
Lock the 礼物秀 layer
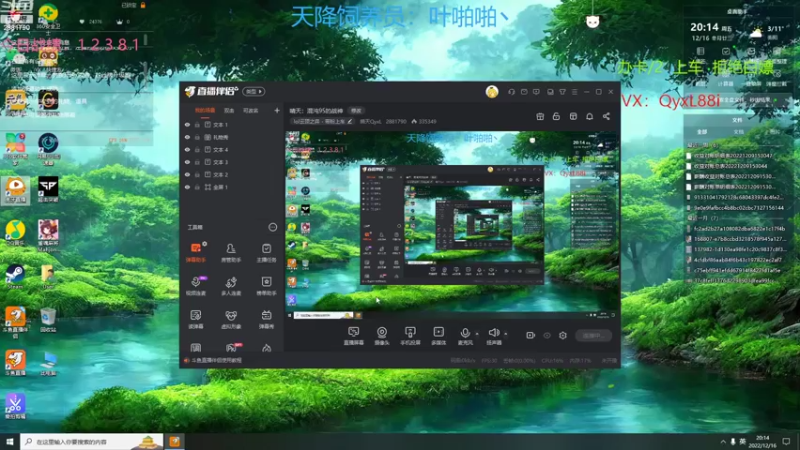pos(197,137)
